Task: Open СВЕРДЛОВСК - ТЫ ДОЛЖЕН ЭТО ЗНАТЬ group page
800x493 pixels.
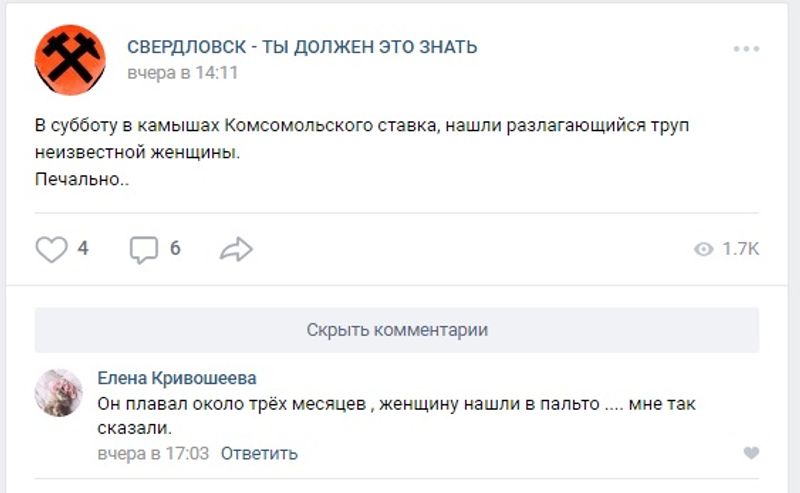Action: (302, 47)
